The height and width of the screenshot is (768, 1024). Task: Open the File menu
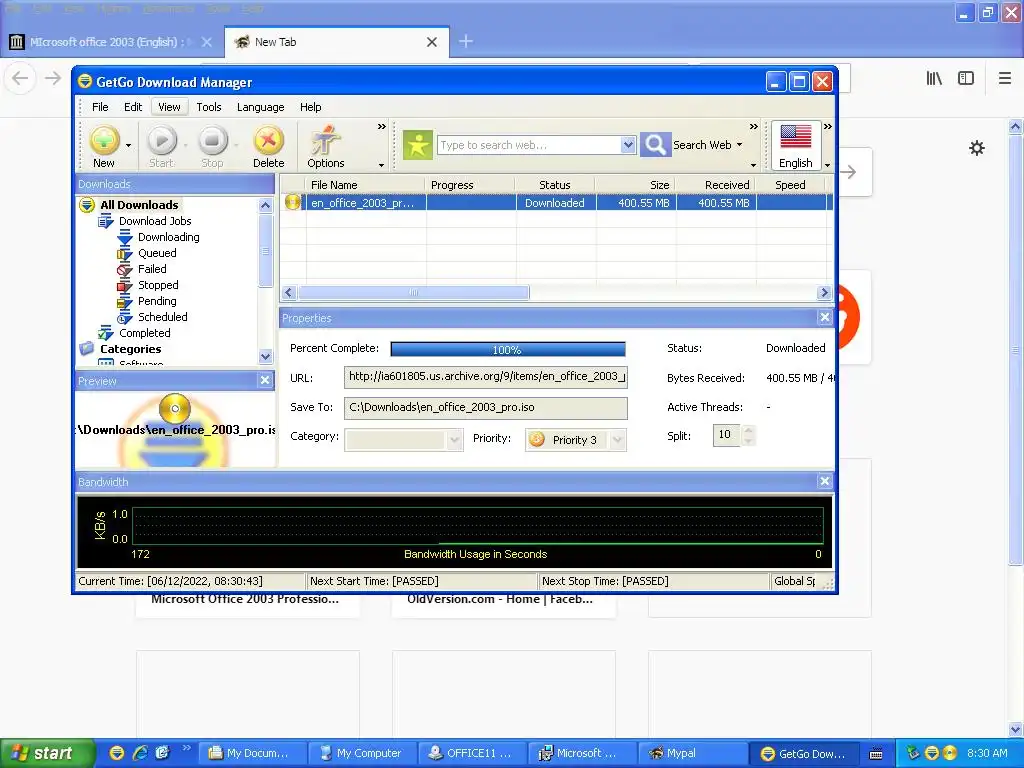point(100,107)
